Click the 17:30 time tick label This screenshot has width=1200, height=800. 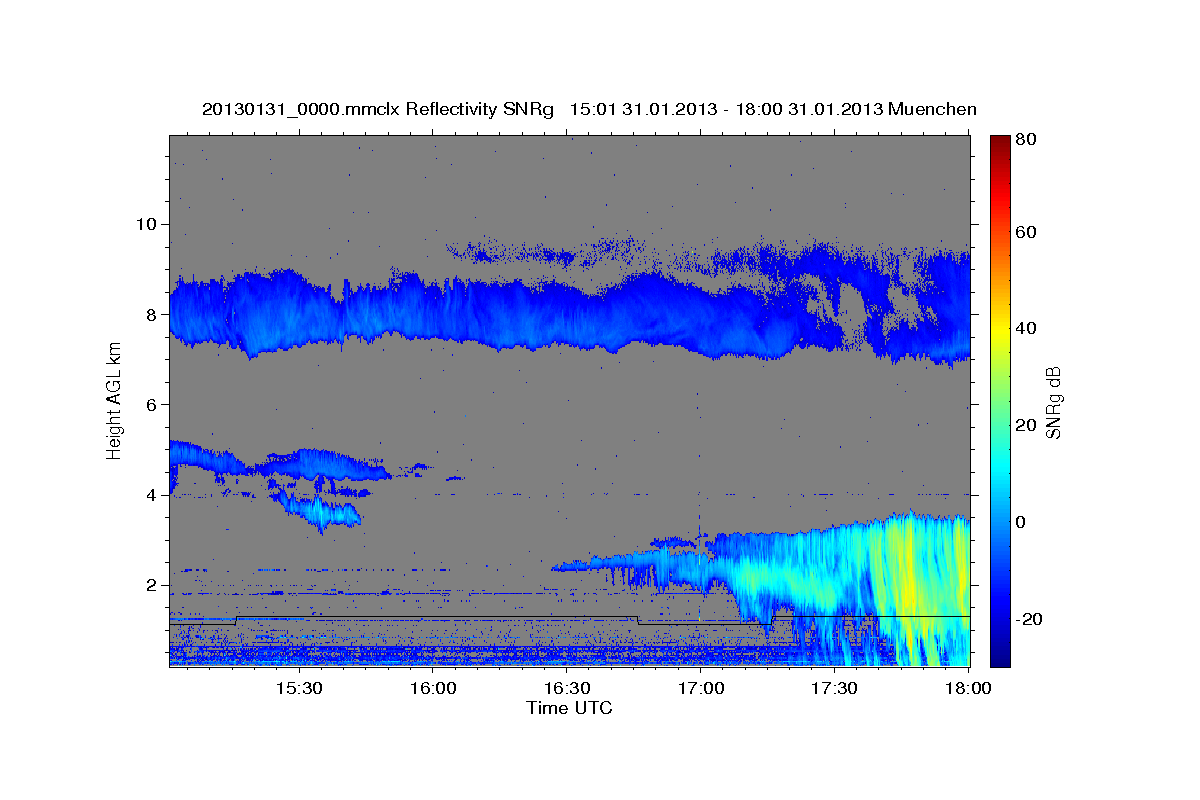(x=835, y=689)
